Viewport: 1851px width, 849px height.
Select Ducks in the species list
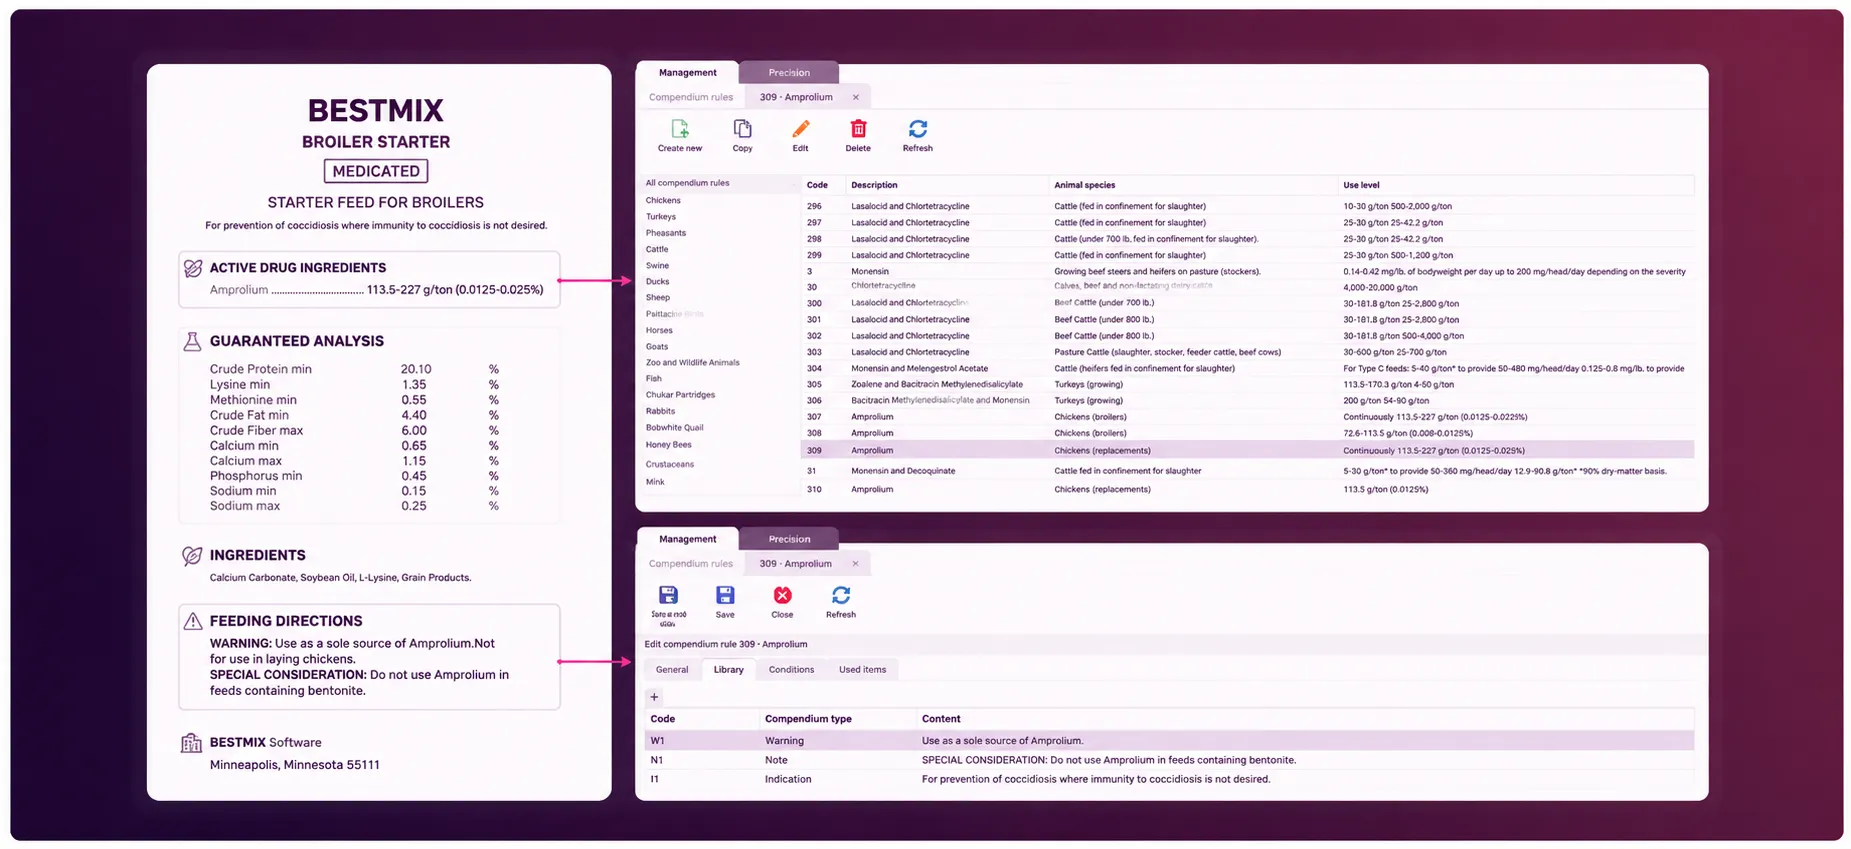657,281
